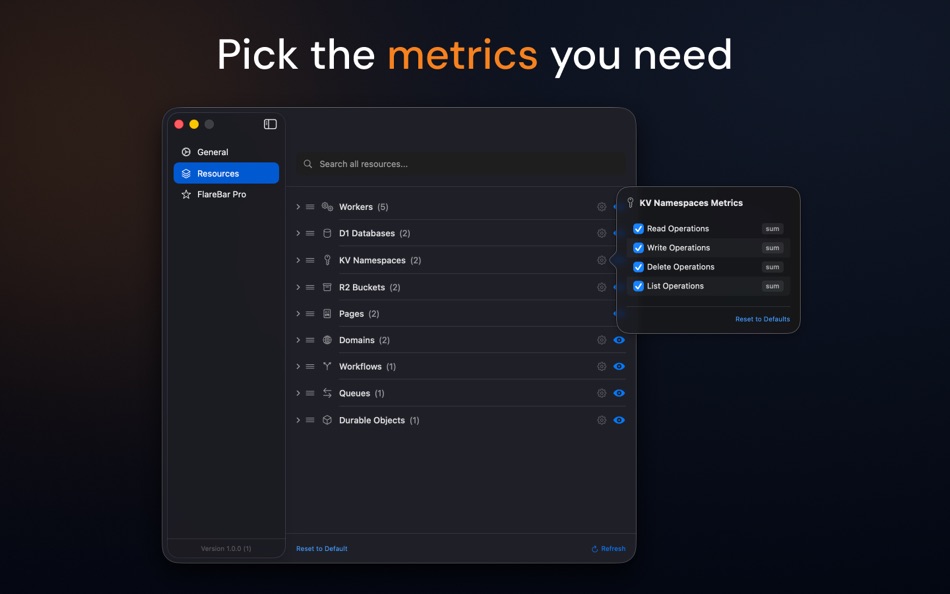
Task: Open metrics settings gear for Durable Objects
Action: click(602, 420)
